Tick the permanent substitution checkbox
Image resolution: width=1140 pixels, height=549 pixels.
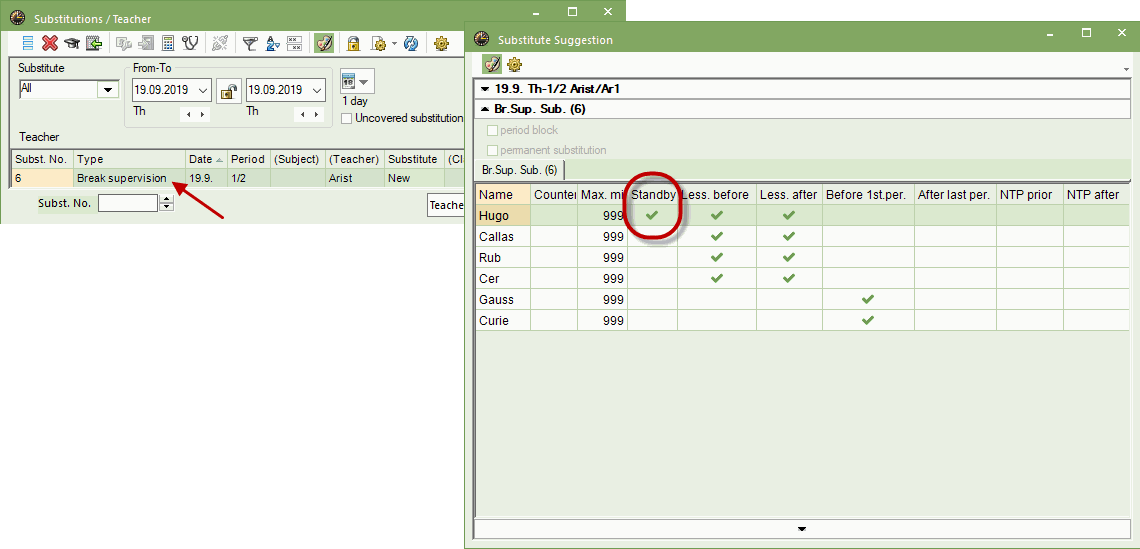(x=492, y=150)
